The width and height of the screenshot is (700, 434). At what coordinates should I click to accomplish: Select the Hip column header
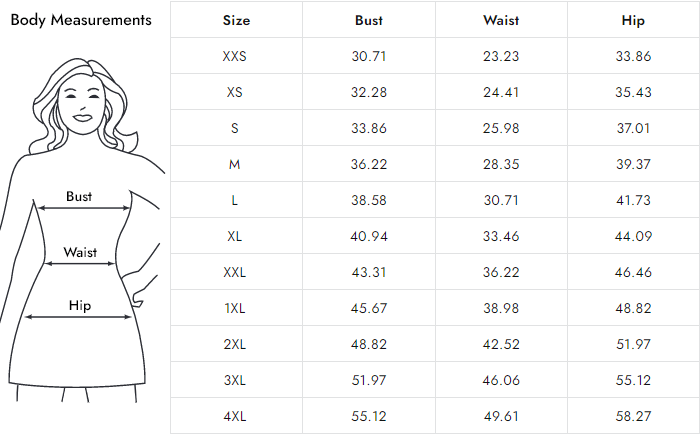[633, 20]
